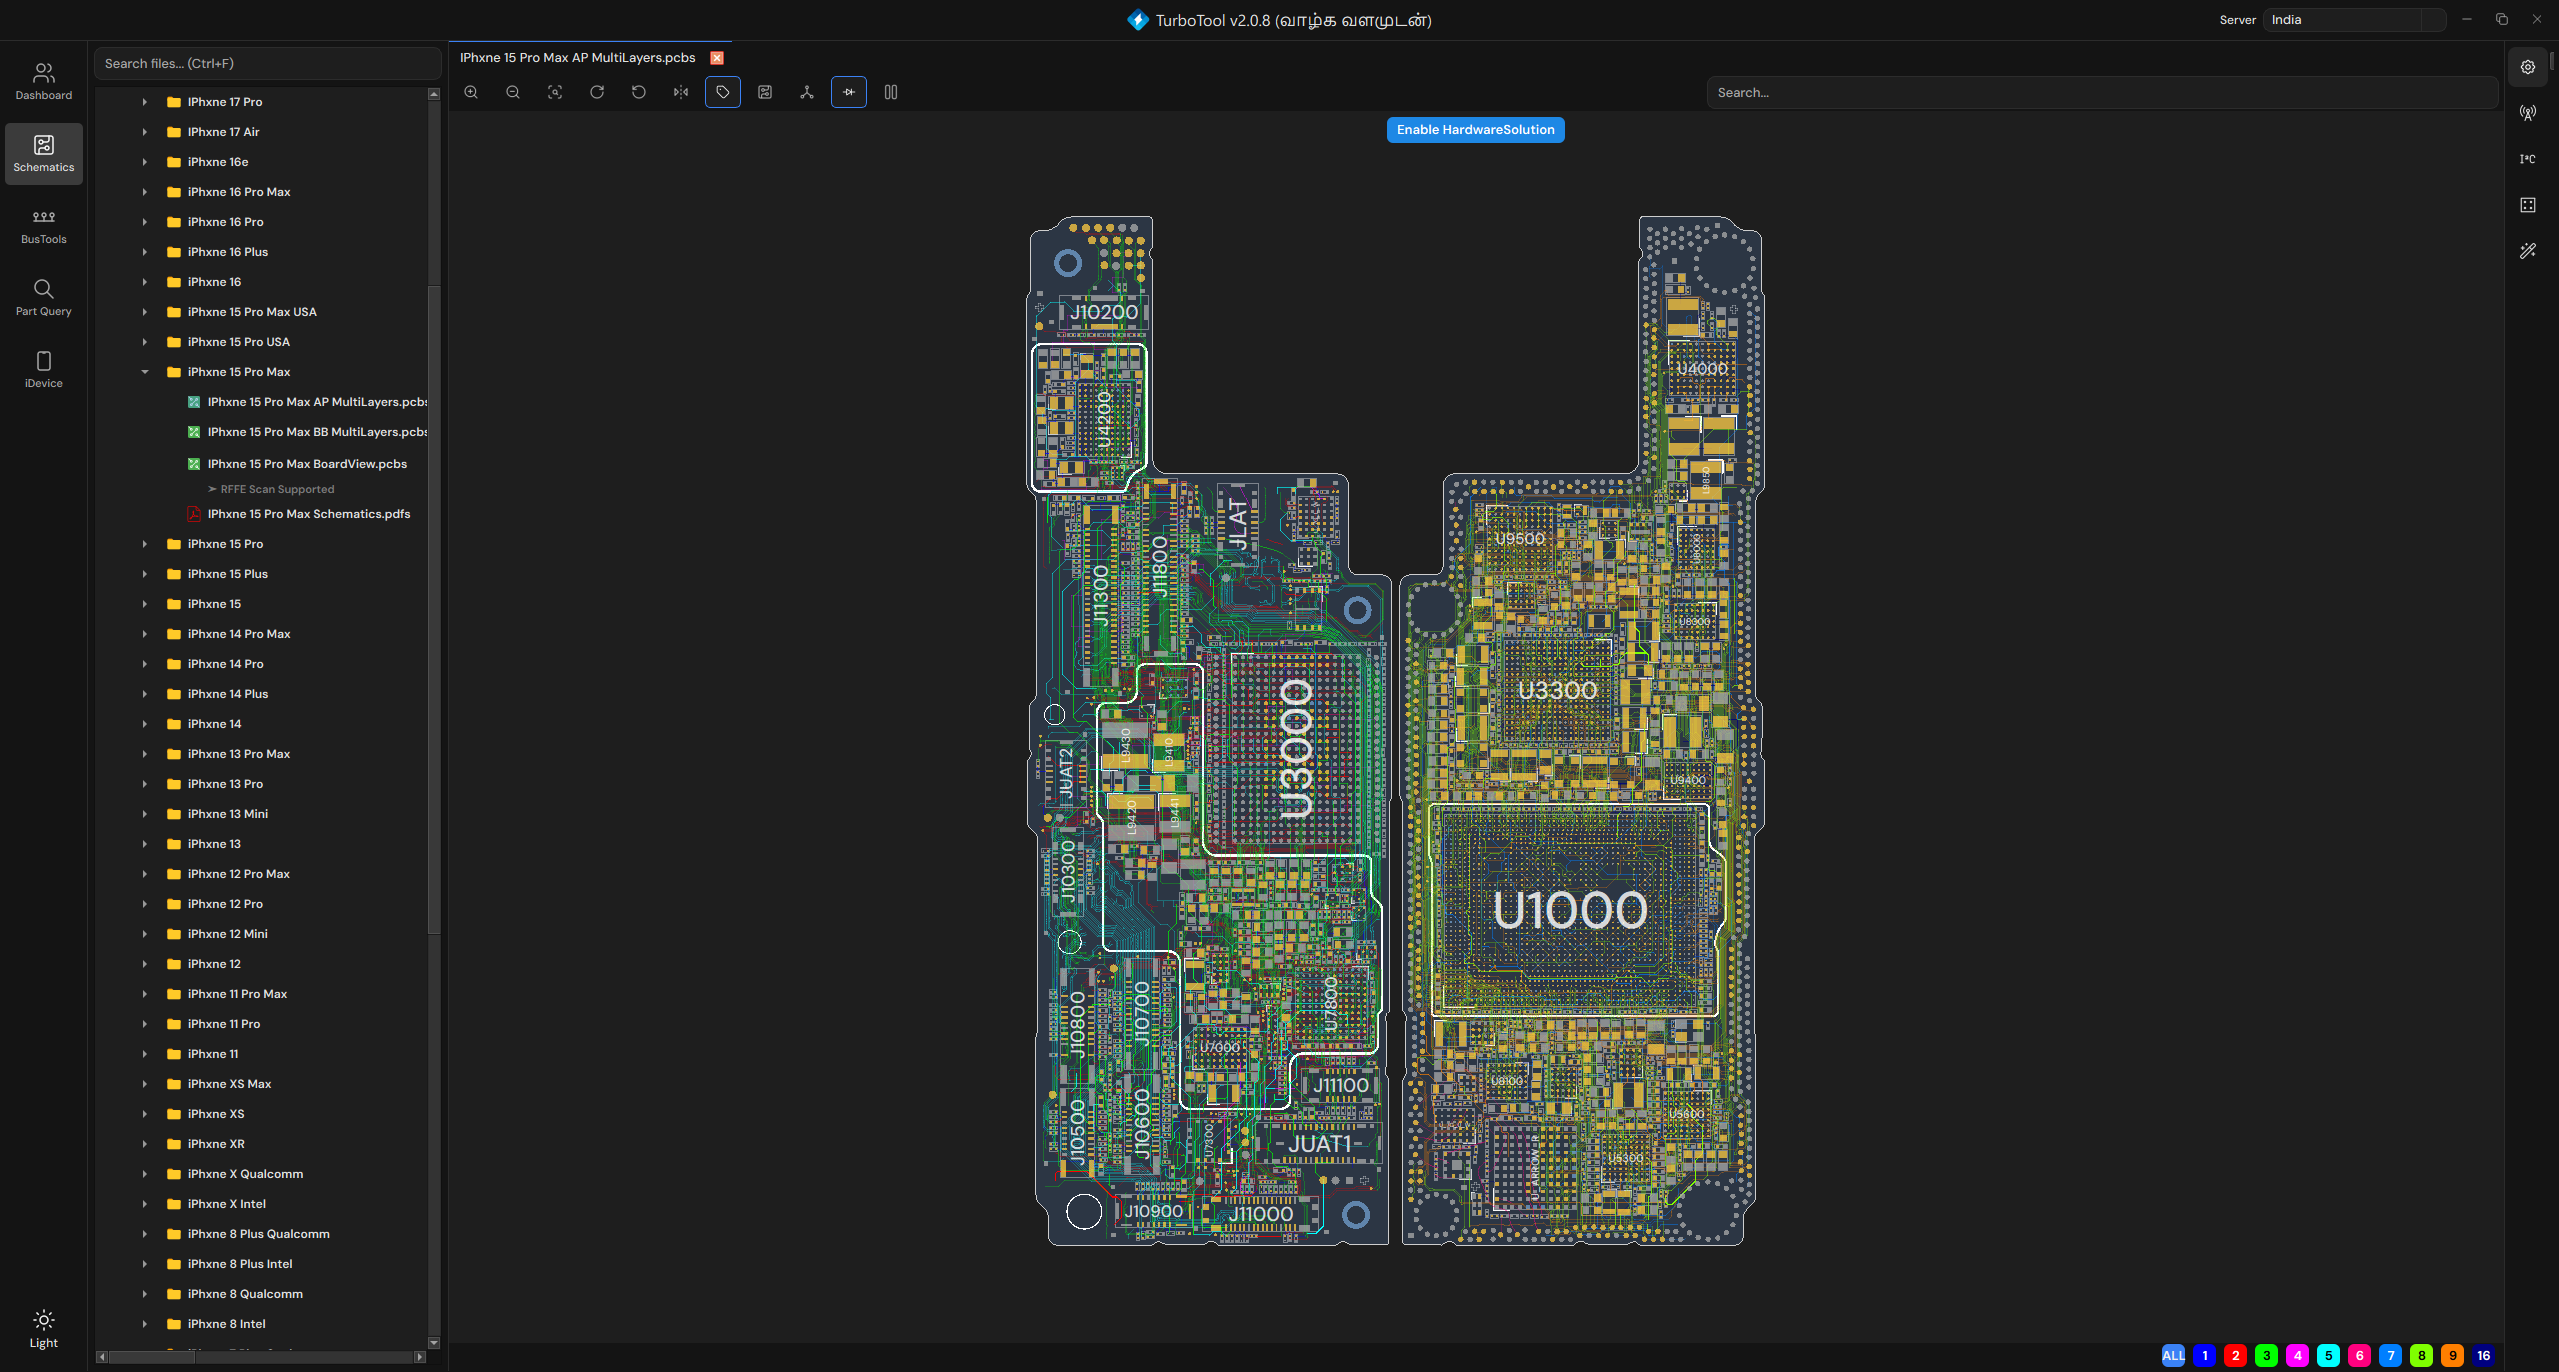This screenshot has width=2559, height=1372.
Task: Rotate the board clockwise
Action: 597,92
